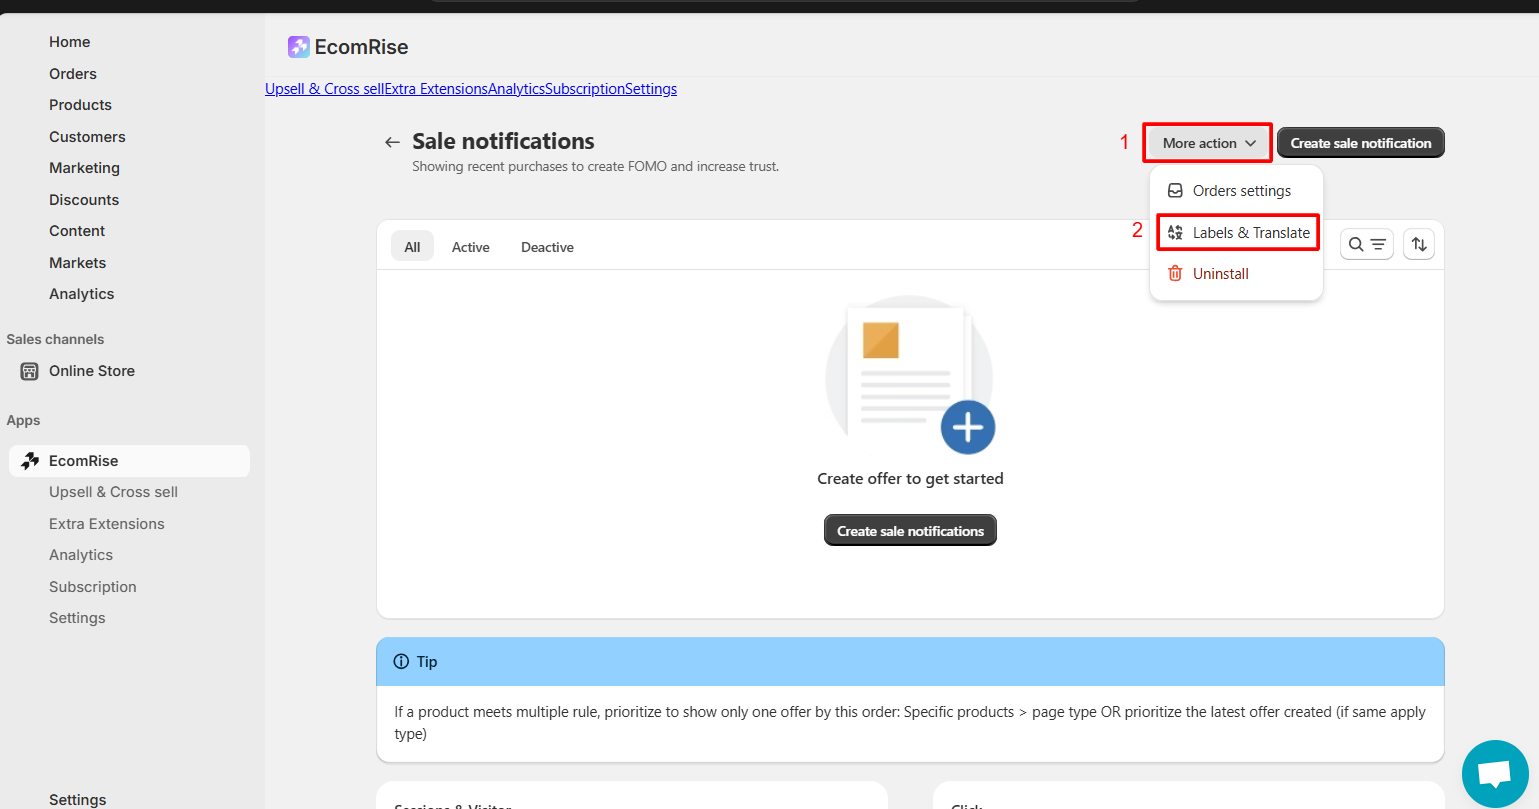Viewport: 1539px width, 809px height.
Task: Open the chat support bubble icon
Action: (x=1494, y=773)
